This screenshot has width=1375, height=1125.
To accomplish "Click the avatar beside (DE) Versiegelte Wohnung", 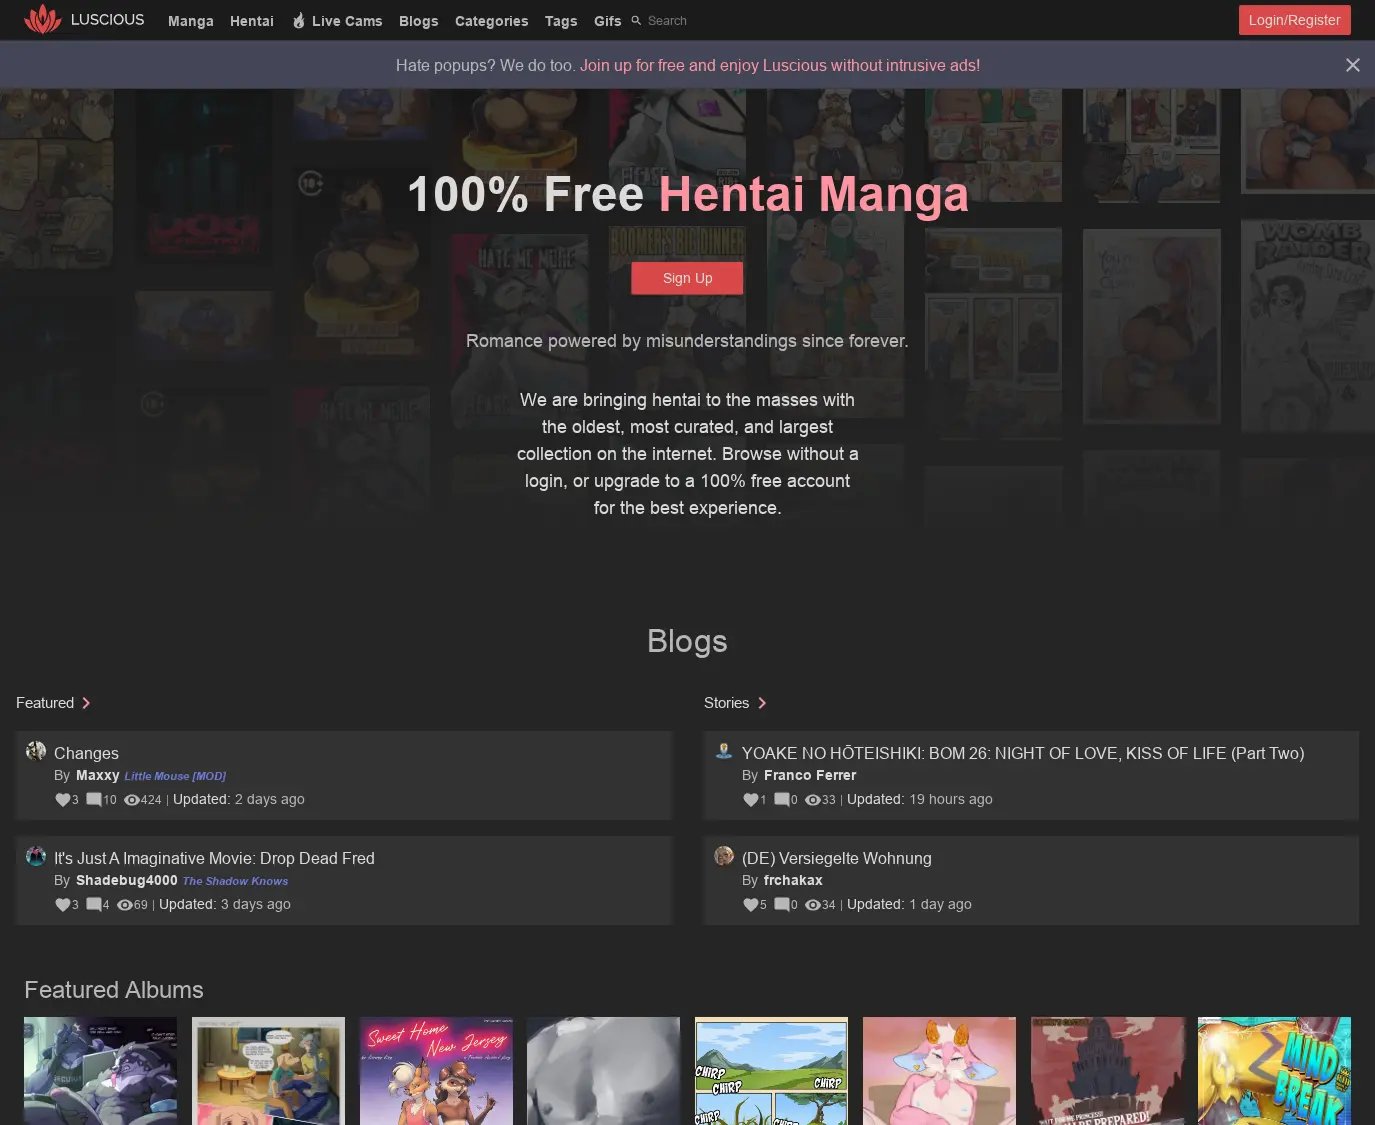I will point(724,856).
